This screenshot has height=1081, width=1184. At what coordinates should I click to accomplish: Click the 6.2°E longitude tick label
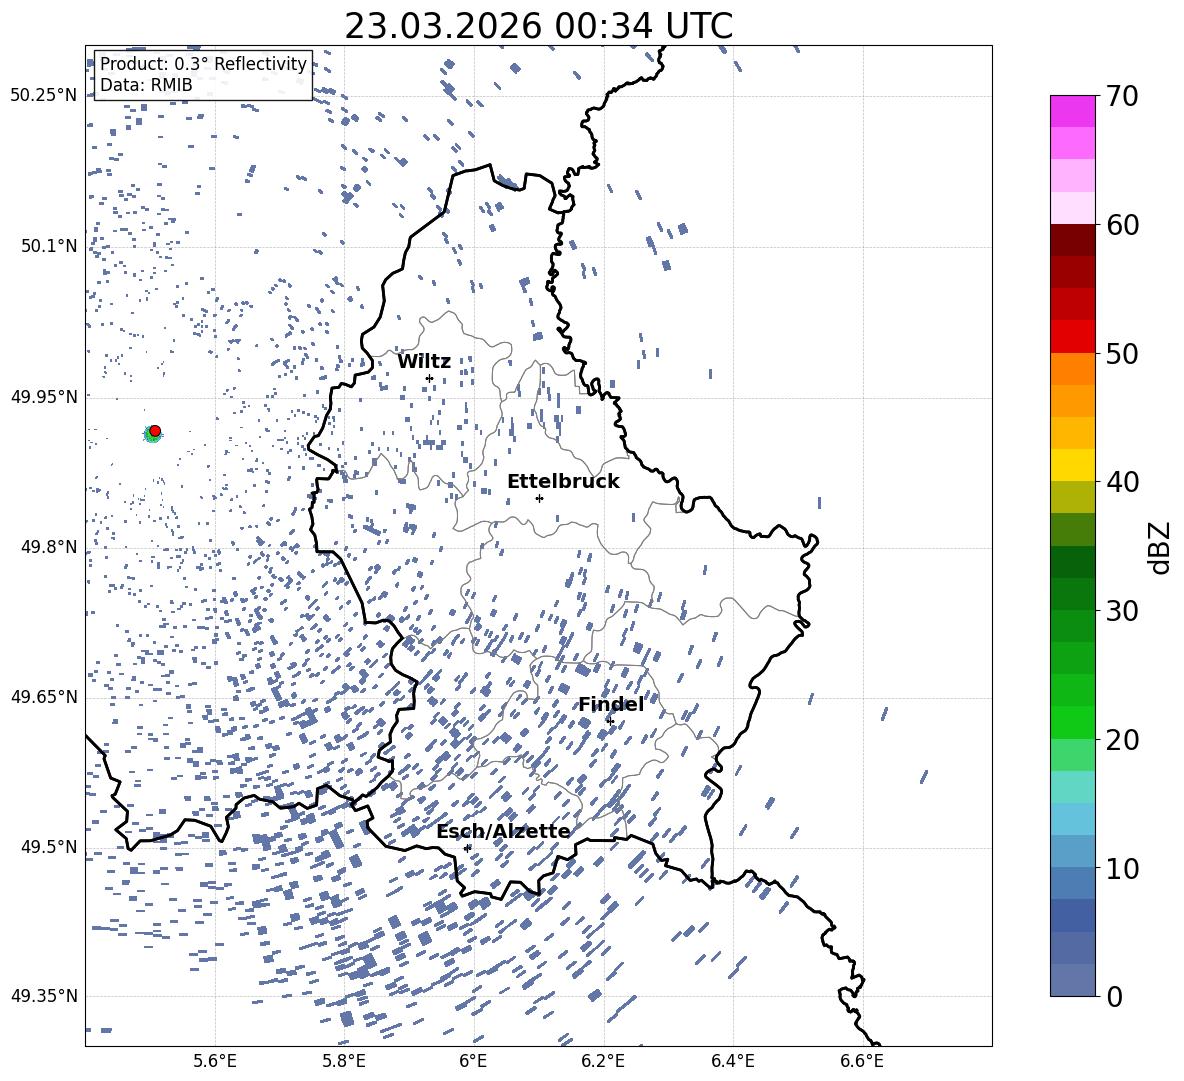coord(603,1061)
